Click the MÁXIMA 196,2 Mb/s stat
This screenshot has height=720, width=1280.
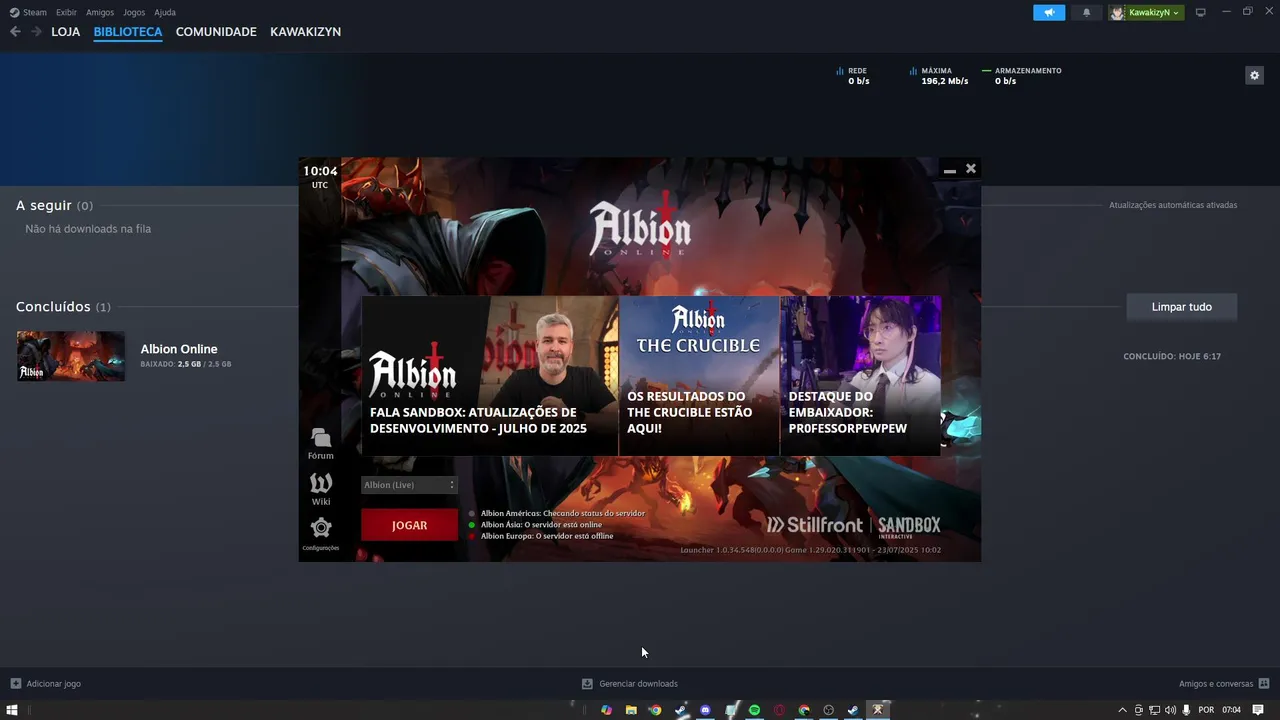[938, 76]
